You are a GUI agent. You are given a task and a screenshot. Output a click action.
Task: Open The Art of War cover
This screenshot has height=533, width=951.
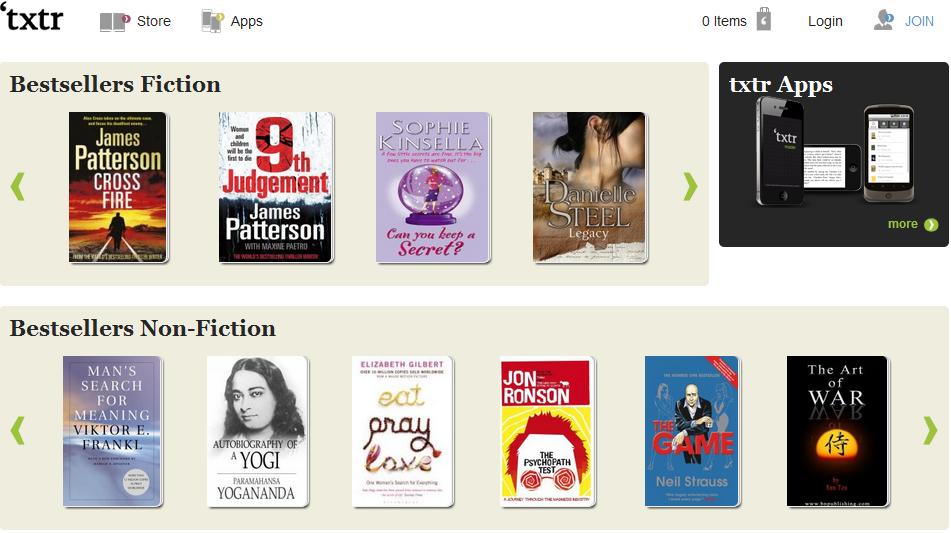[838, 431]
